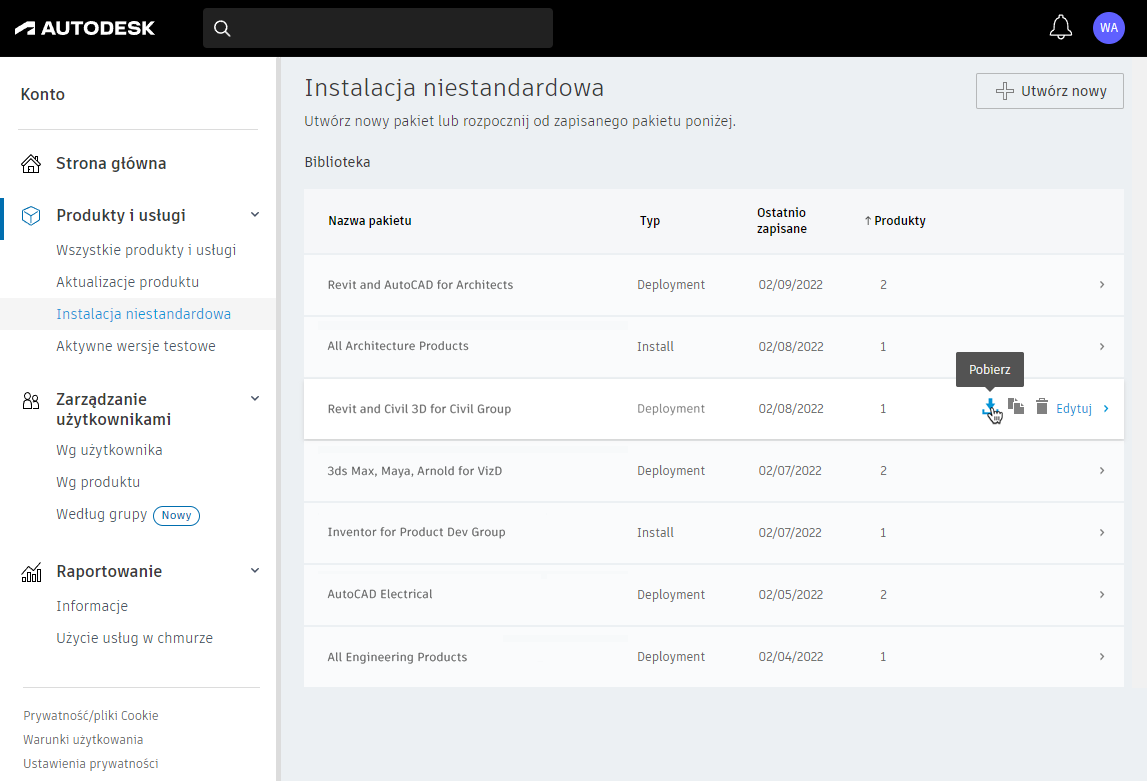Click the download icon for Revit and Civil 3D
Screen dimensions: 1147x781
[989, 407]
